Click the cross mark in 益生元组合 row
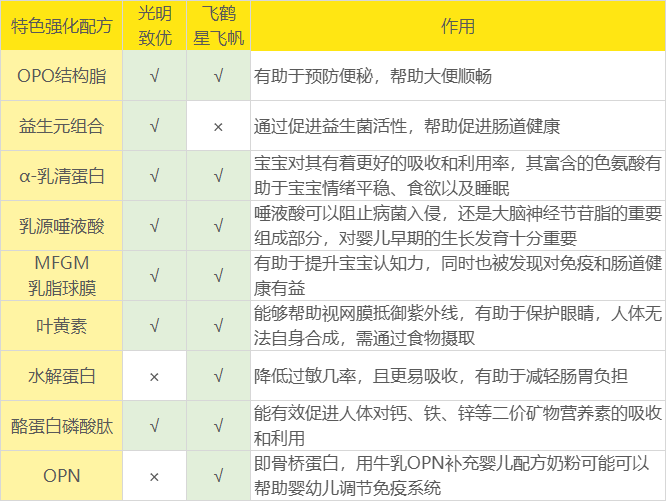 click(218, 126)
